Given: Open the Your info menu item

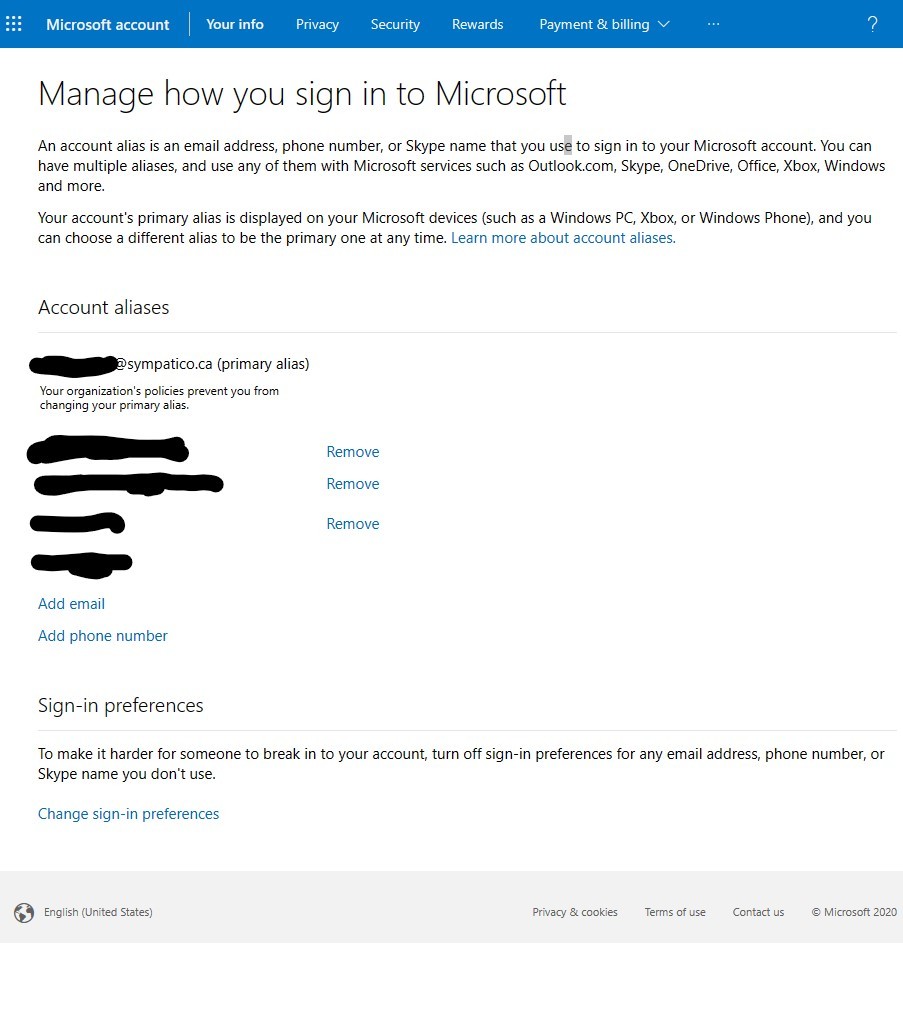Looking at the screenshot, I should point(234,24).
